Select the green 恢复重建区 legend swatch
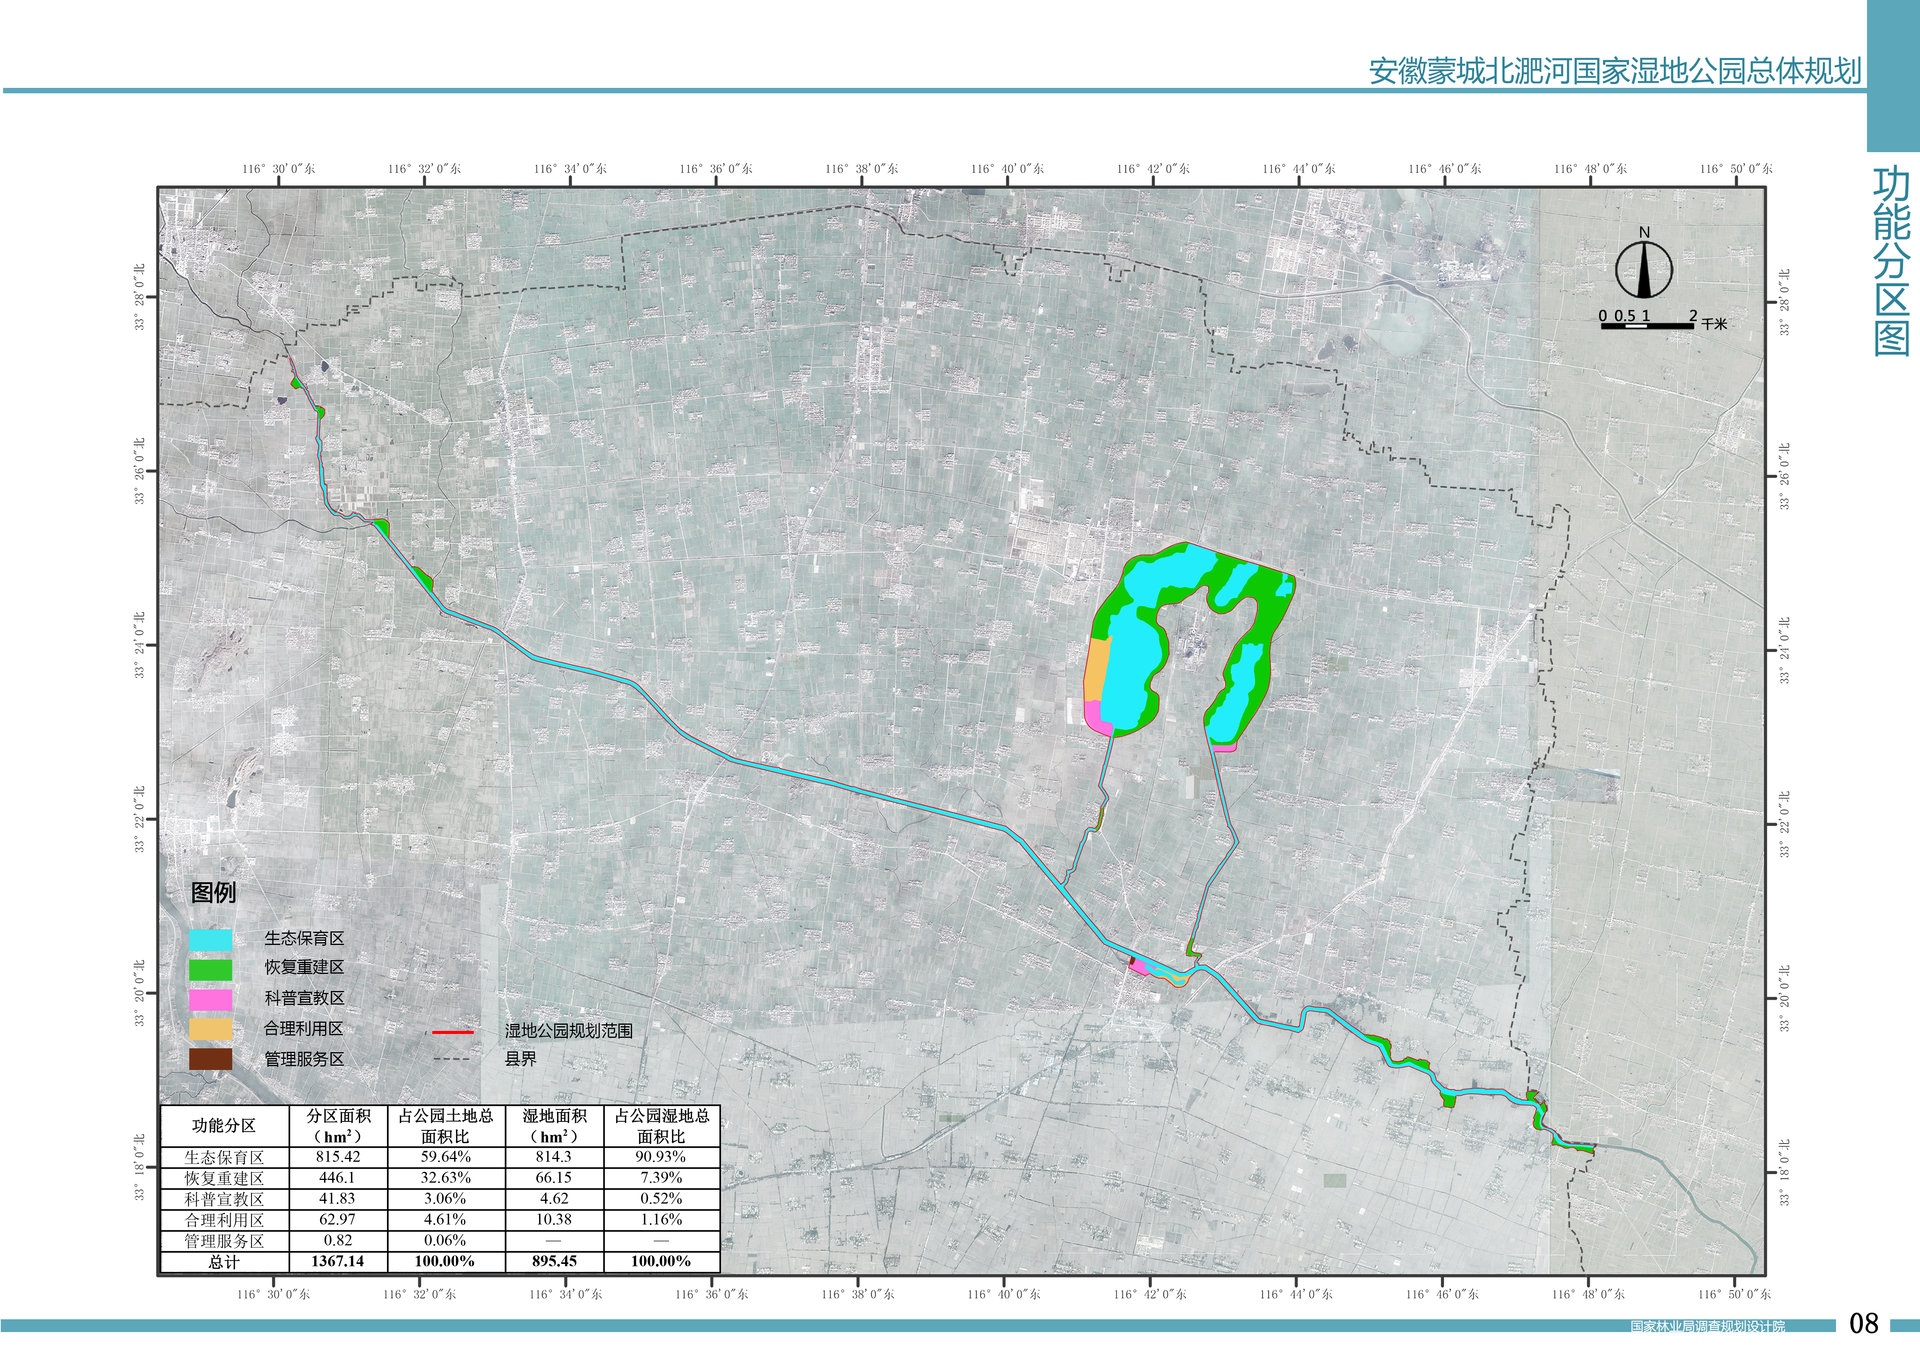Screen dimensions: 1920x1358 [210, 969]
